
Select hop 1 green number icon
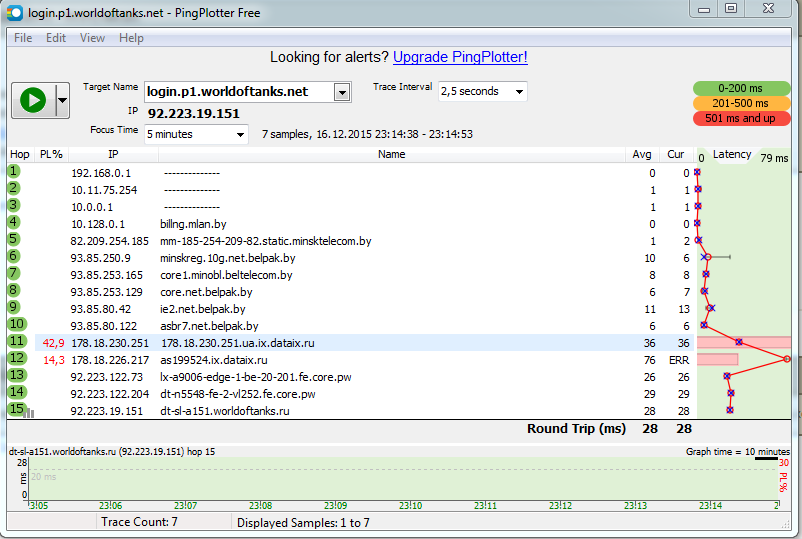14,171
